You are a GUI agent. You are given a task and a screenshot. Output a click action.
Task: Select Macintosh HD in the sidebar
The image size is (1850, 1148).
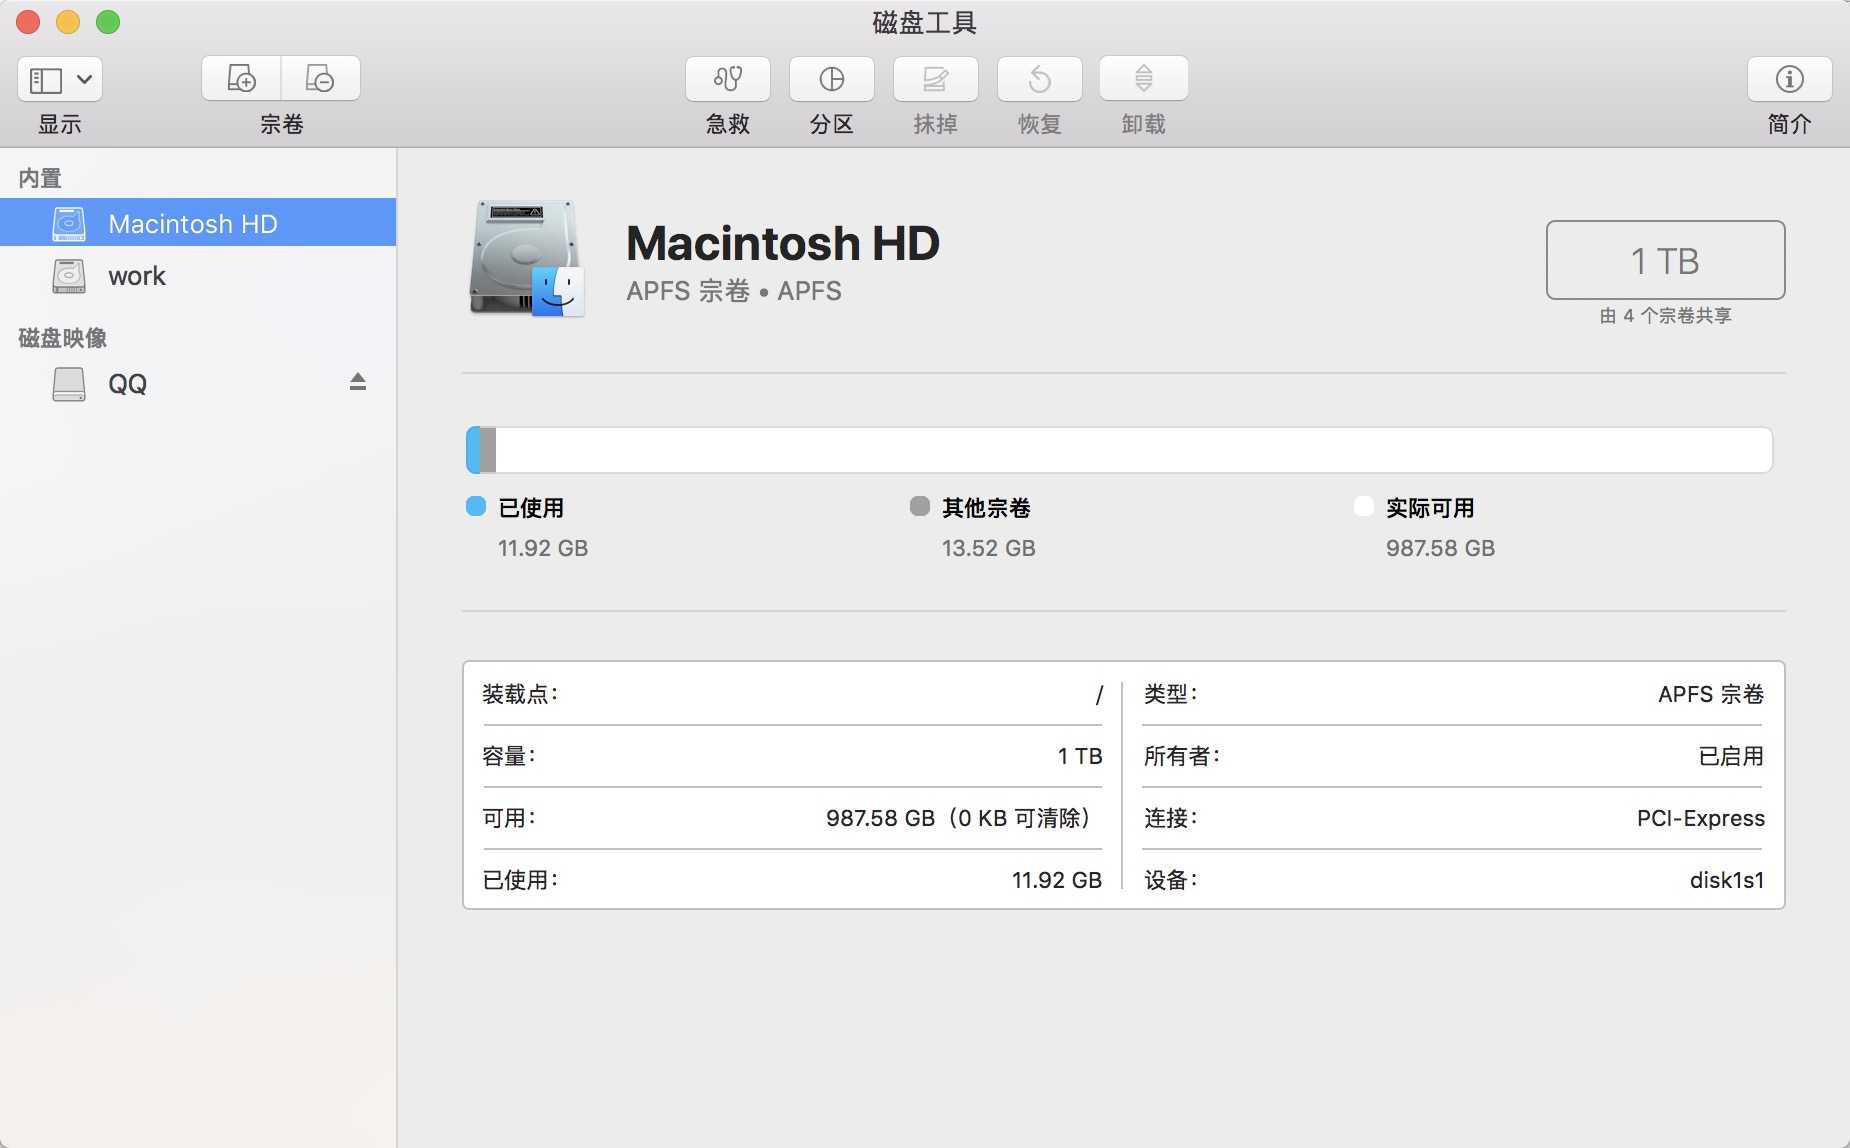tap(198, 223)
